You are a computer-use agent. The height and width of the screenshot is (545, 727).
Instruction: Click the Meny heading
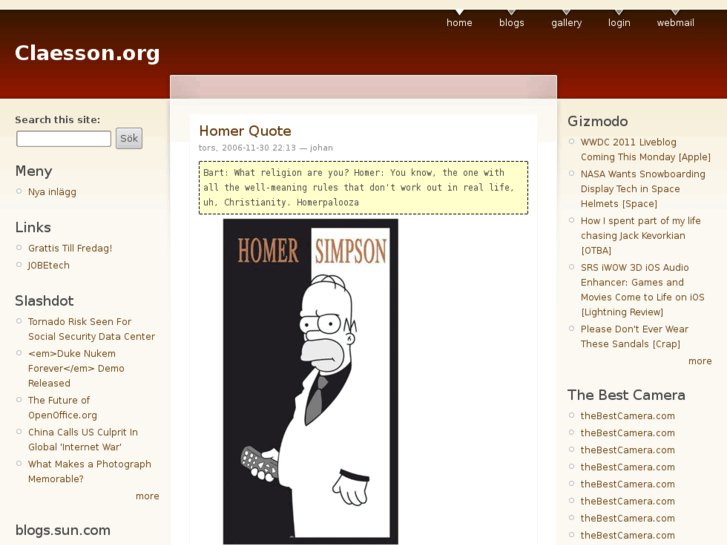pos(33,171)
